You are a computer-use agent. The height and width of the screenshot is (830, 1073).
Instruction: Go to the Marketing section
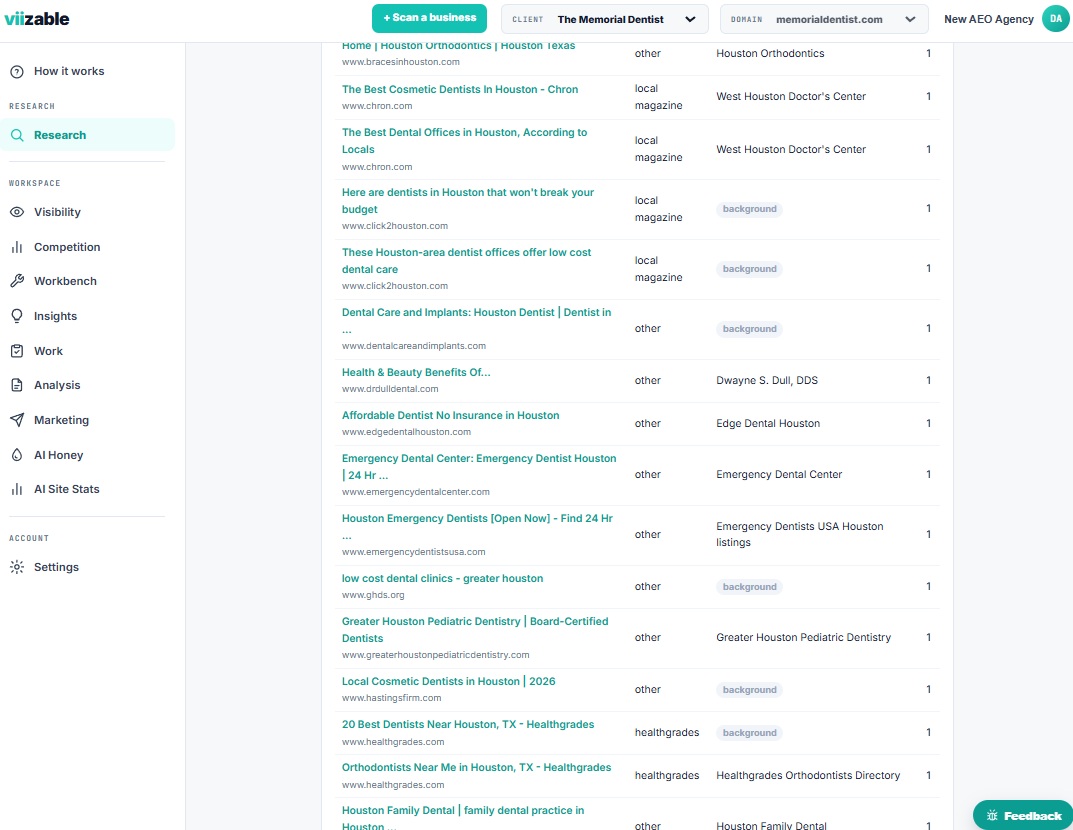[x=62, y=420]
